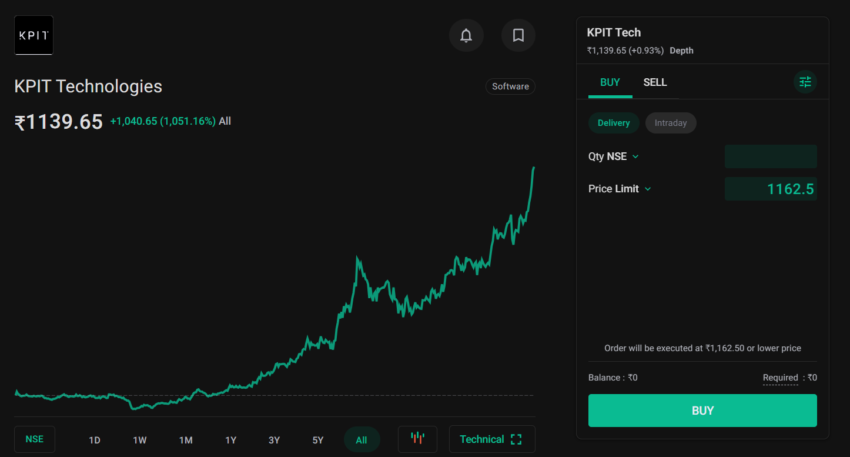Screen dimensions: 850x457
Task: Switch to the BUY tab
Action: [610, 82]
